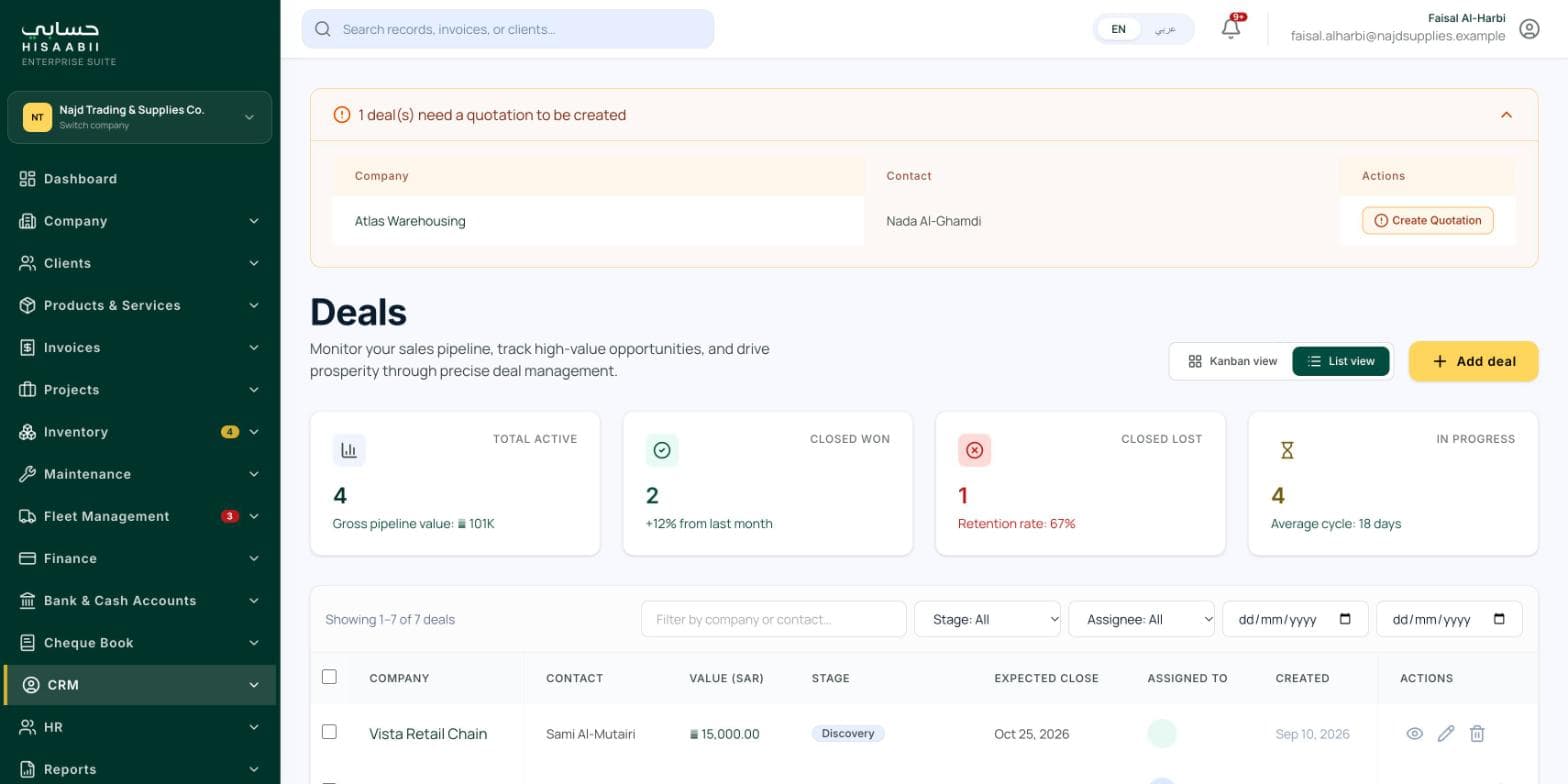Click the Dashboard sidebar icon
Image resolution: width=1568 pixels, height=784 pixels.
click(x=27, y=178)
